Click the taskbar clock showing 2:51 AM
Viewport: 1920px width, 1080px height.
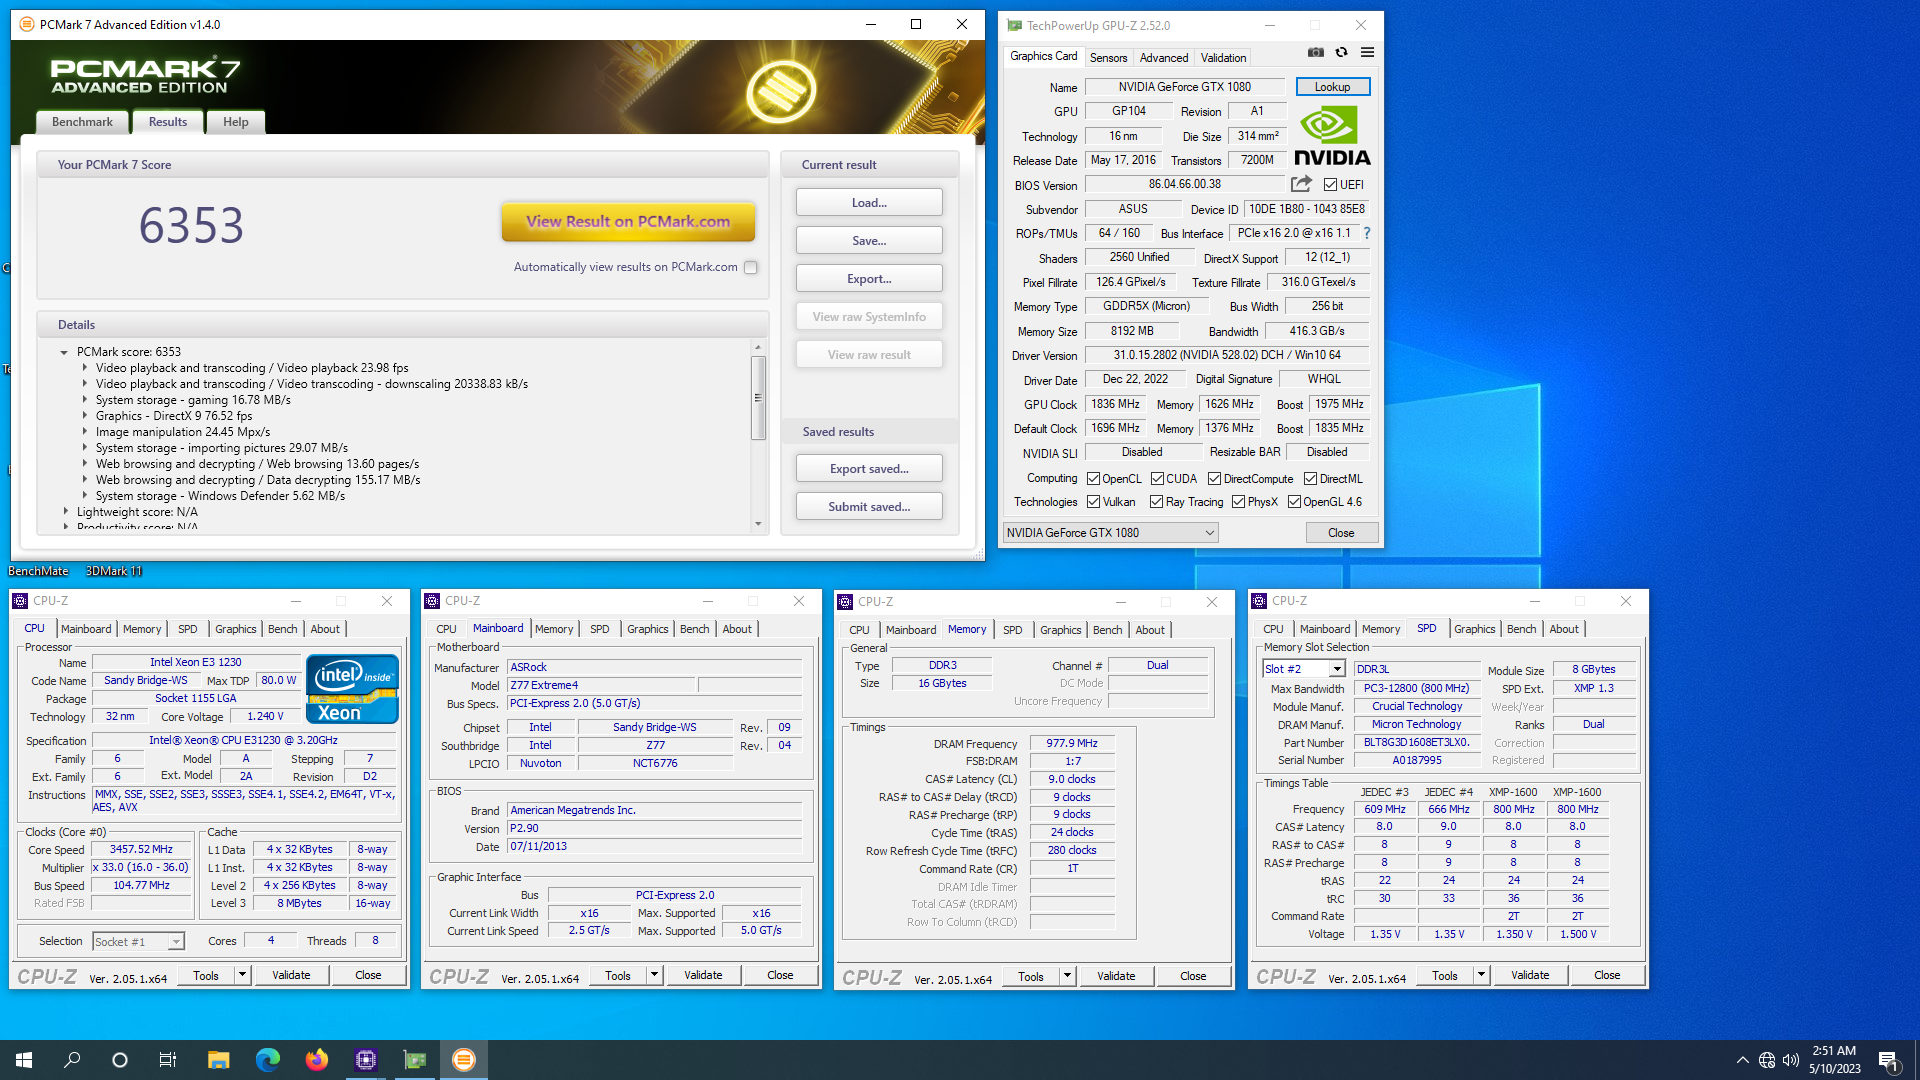click(x=1834, y=1060)
